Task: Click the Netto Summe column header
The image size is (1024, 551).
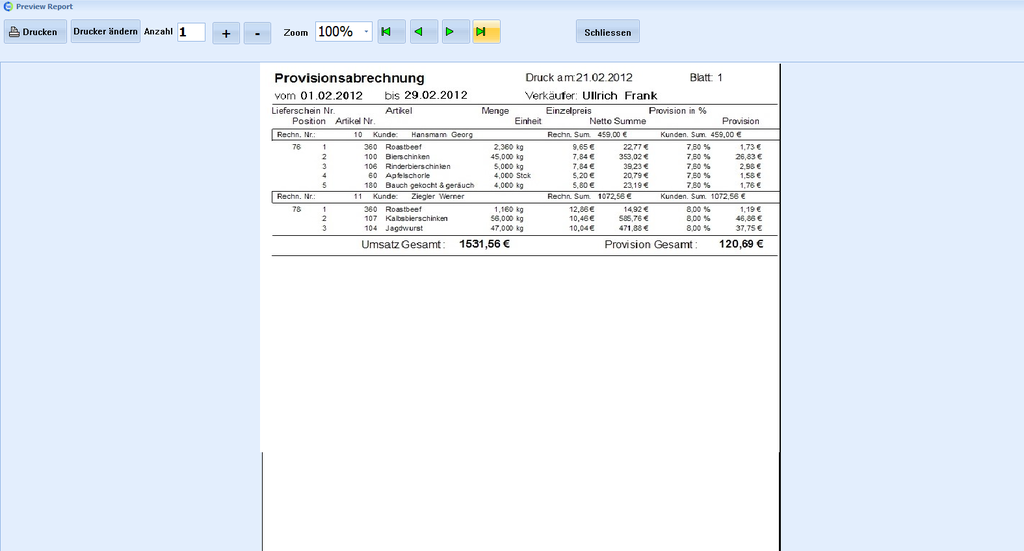Action: (618, 121)
